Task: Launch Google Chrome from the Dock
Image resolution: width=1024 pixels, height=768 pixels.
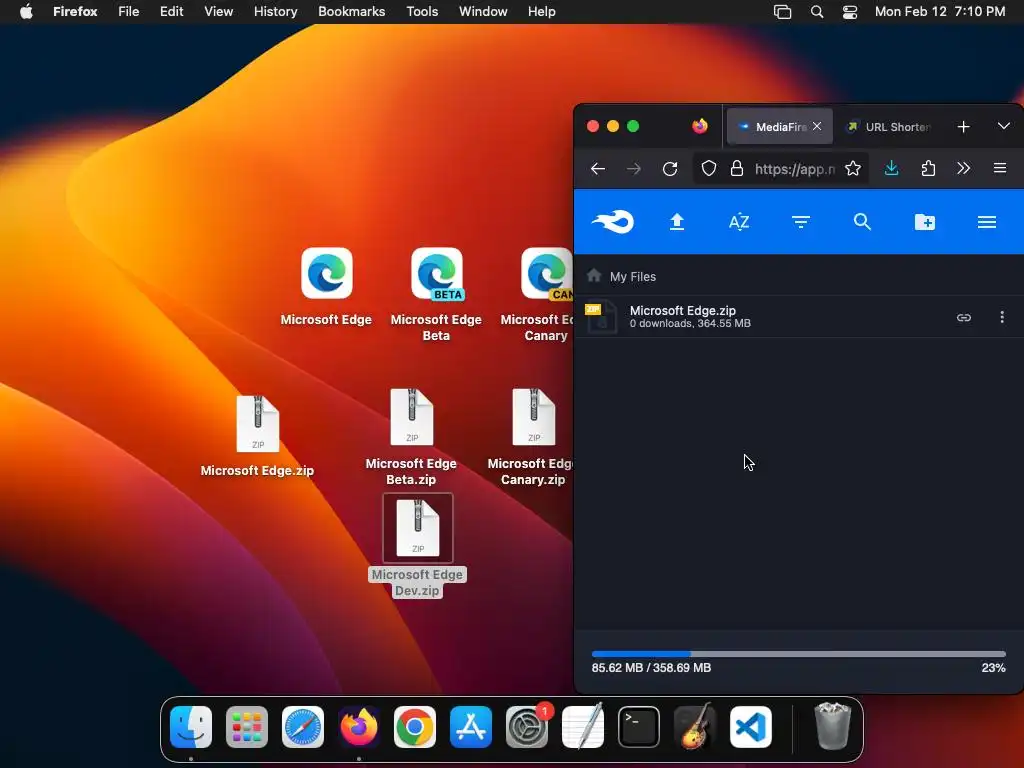Action: click(415, 727)
